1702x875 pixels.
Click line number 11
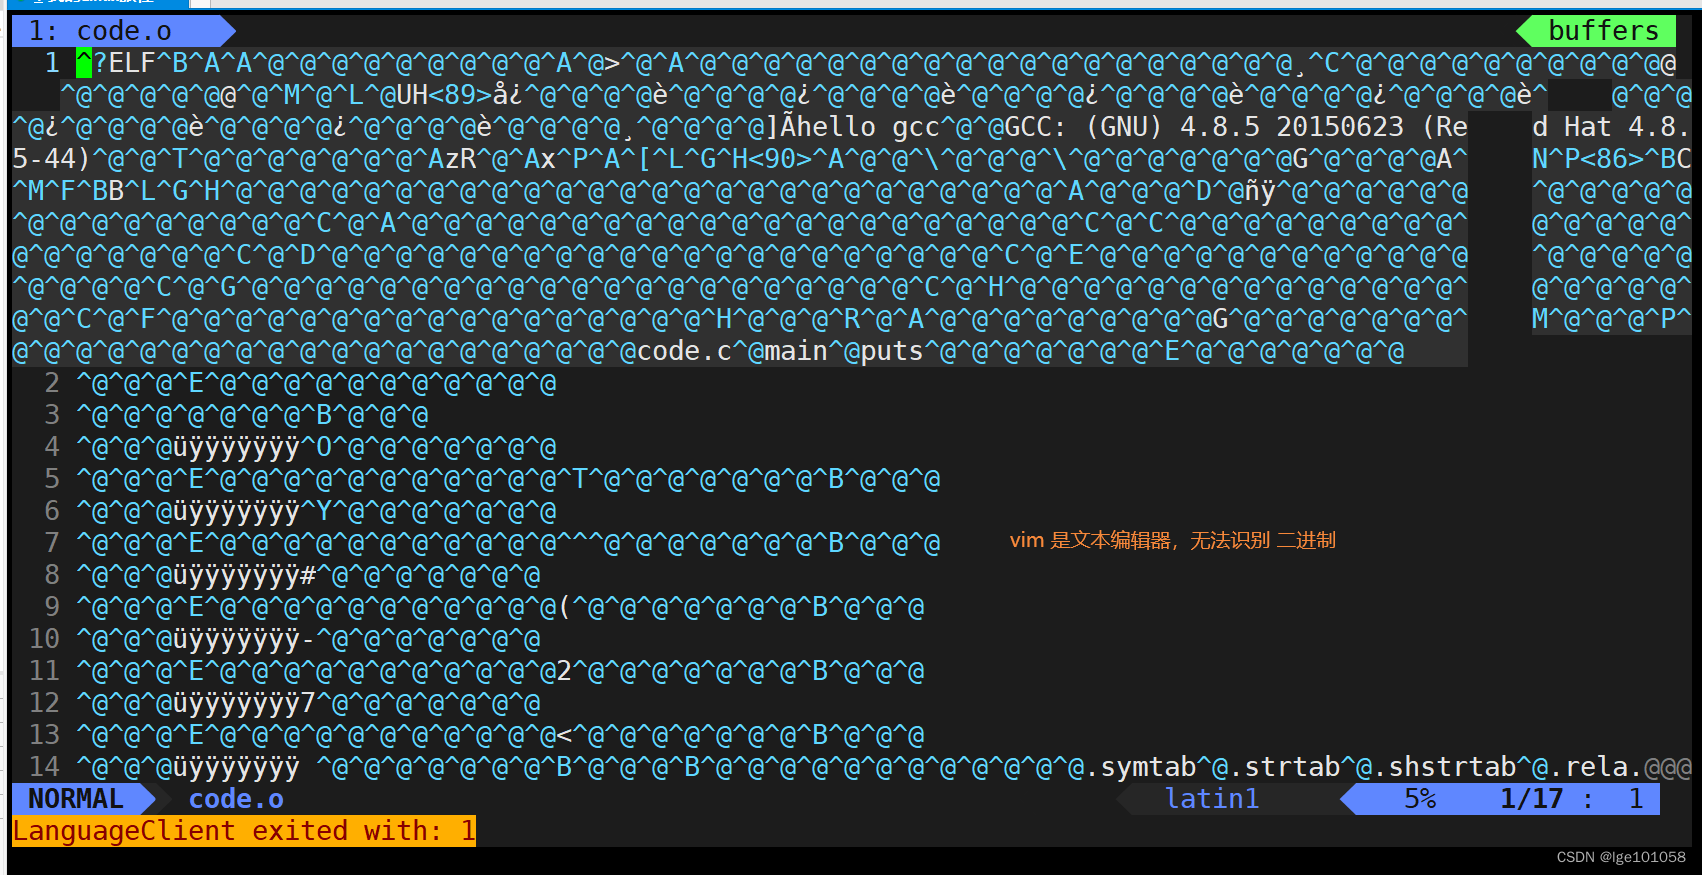click(x=44, y=671)
